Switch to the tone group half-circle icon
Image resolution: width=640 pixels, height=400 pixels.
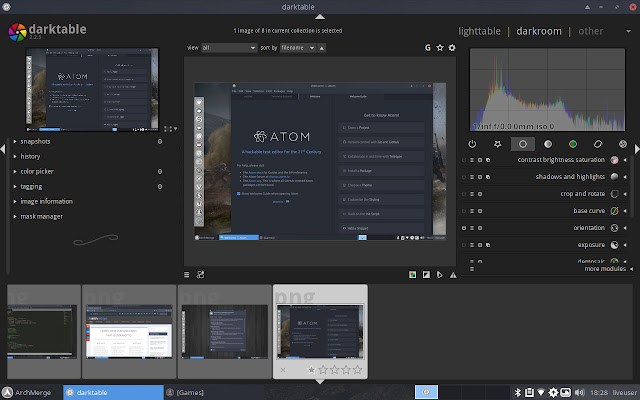click(x=548, y=144)
